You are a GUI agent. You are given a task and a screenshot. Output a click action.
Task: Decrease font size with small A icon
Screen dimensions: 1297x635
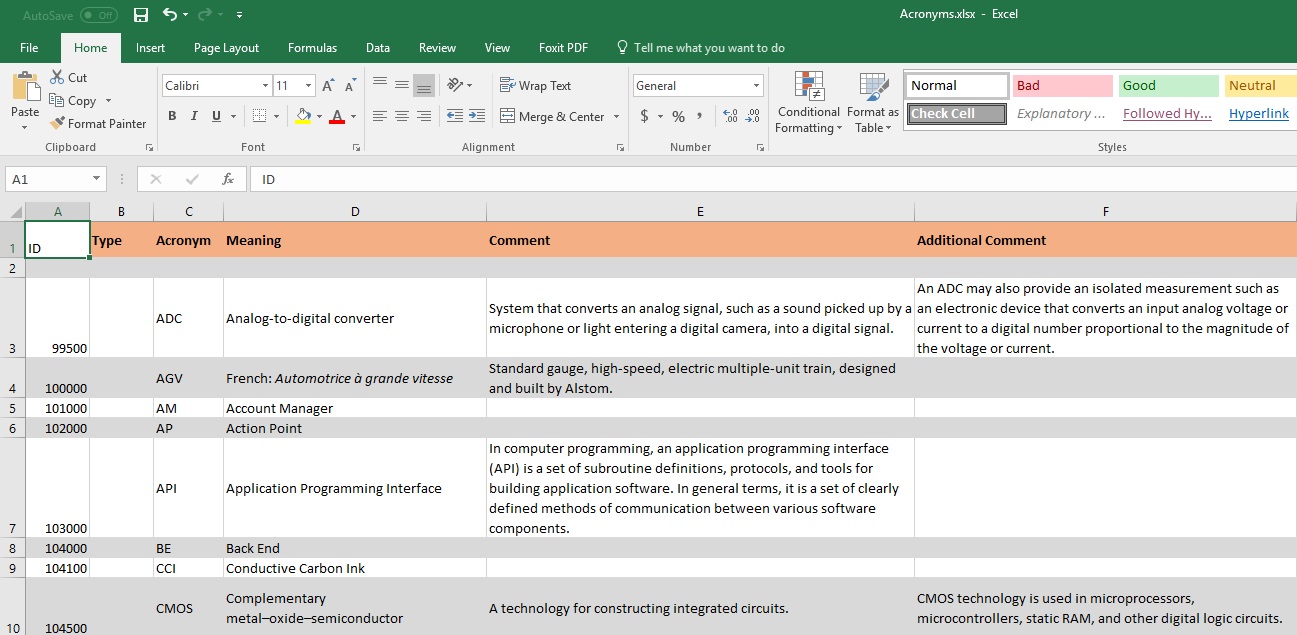pyautogui.click(x=348, y=86)
